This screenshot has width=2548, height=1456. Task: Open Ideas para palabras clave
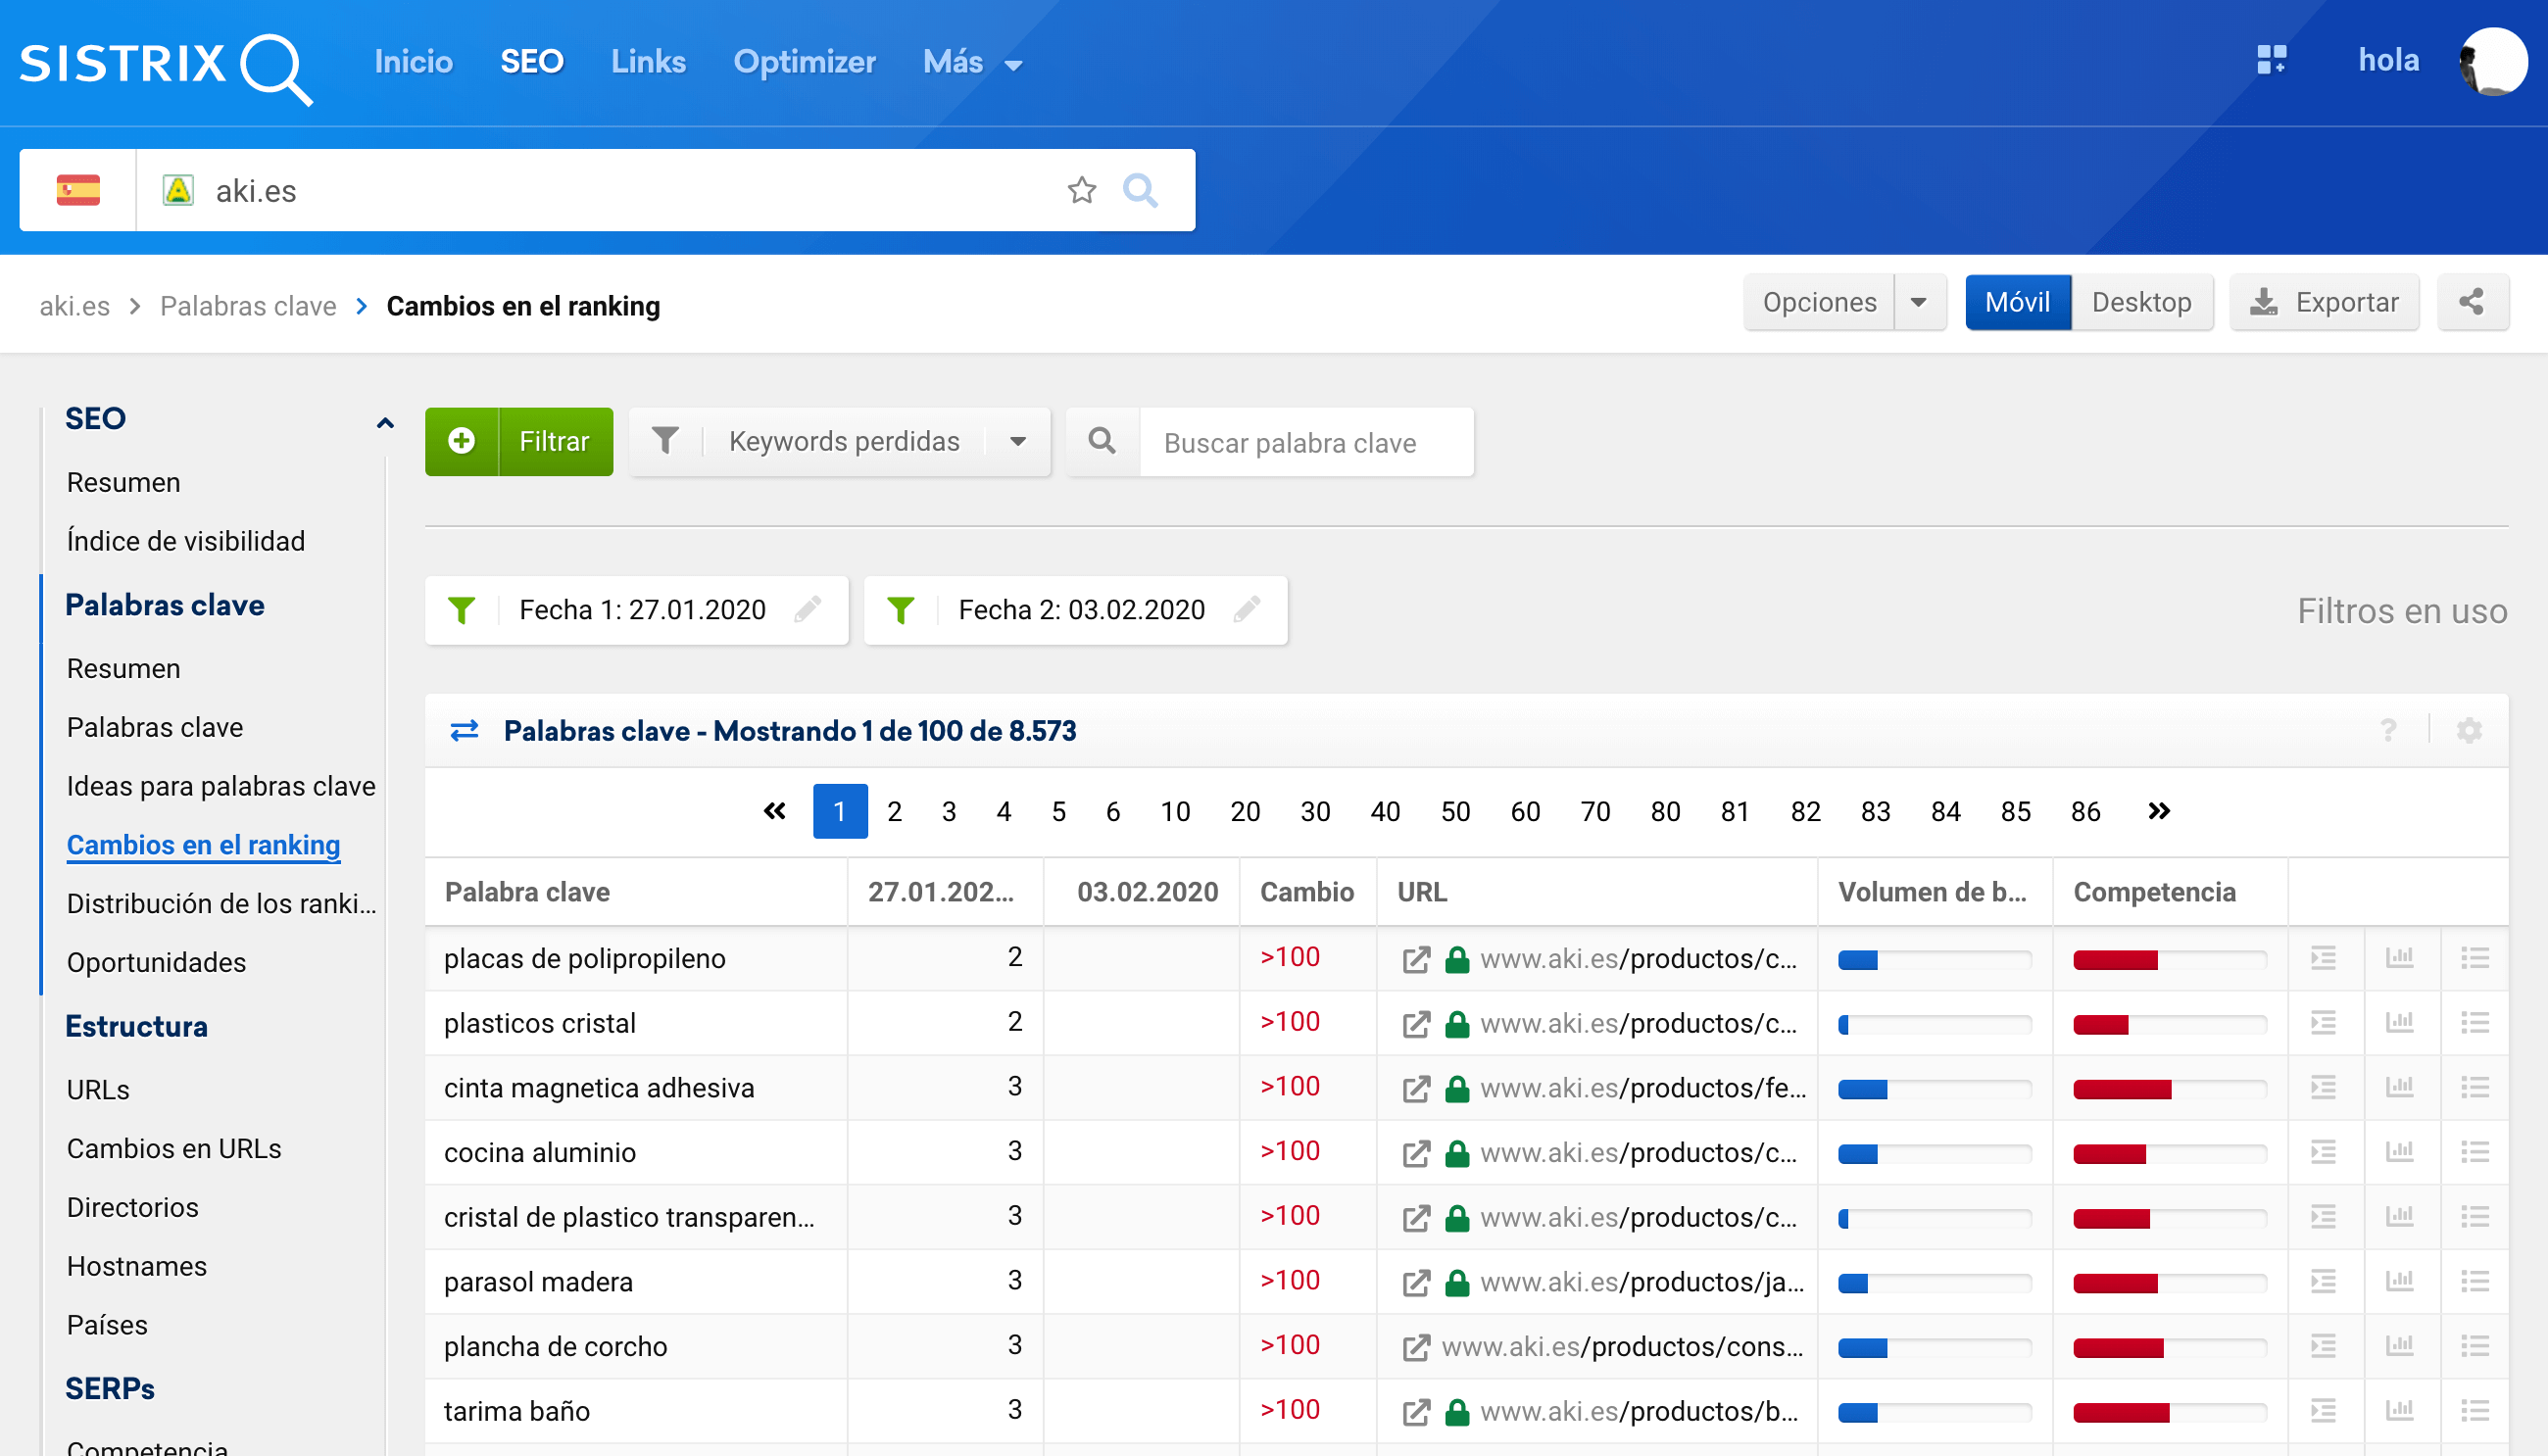tap(221, 786)
